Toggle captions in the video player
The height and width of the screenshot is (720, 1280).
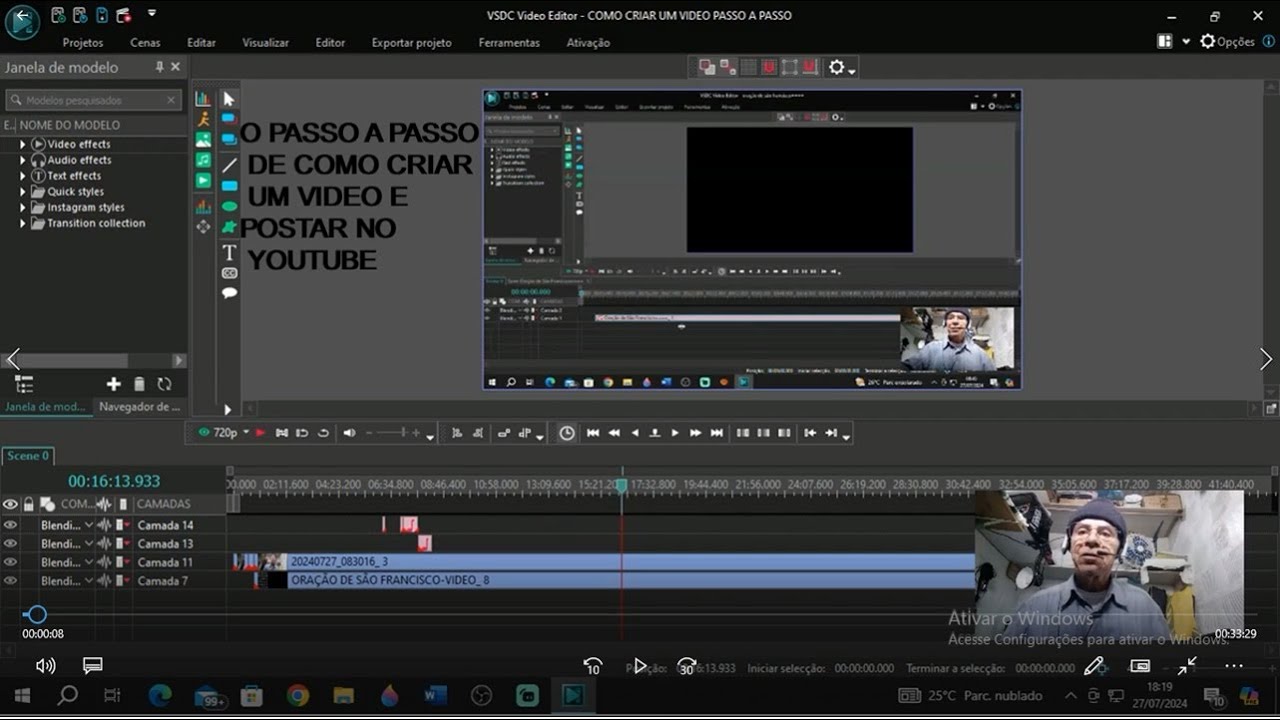pos(93,666)
